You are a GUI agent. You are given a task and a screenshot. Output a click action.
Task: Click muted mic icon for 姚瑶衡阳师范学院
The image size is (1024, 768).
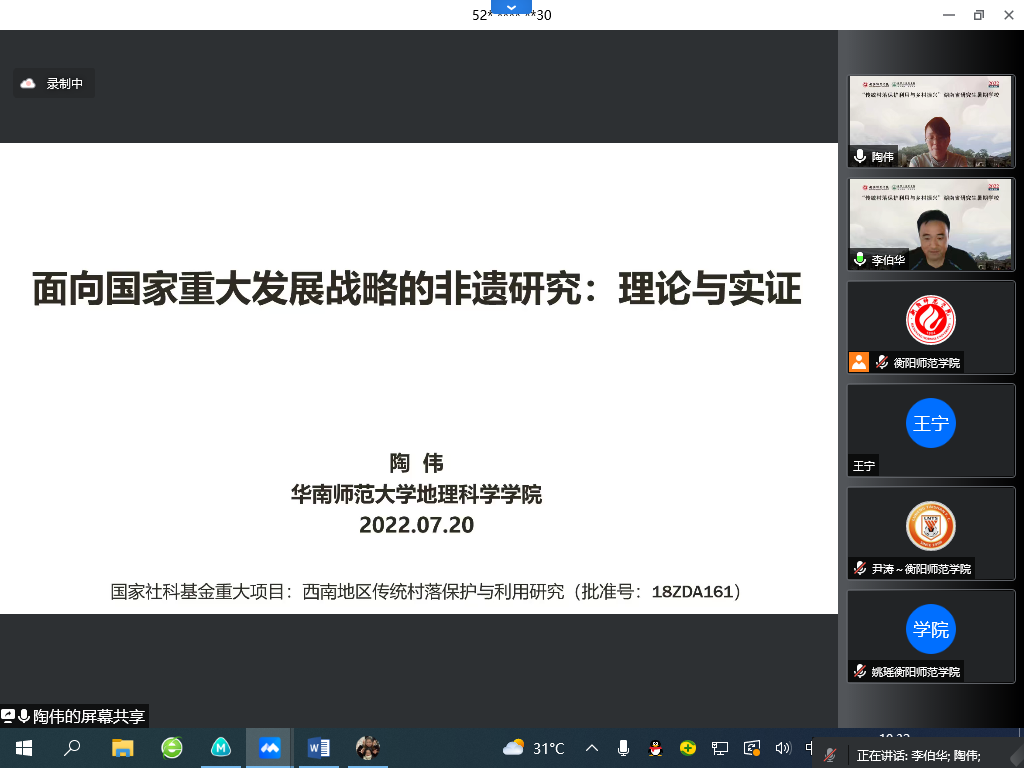[x=860, y=671]
